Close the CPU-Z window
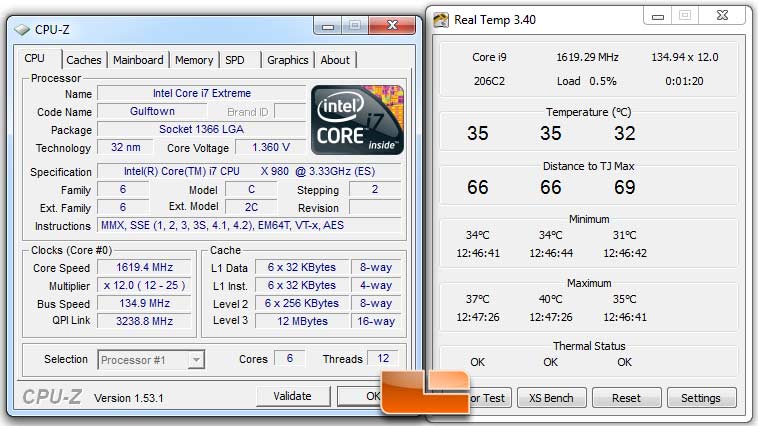 (392, 26)
